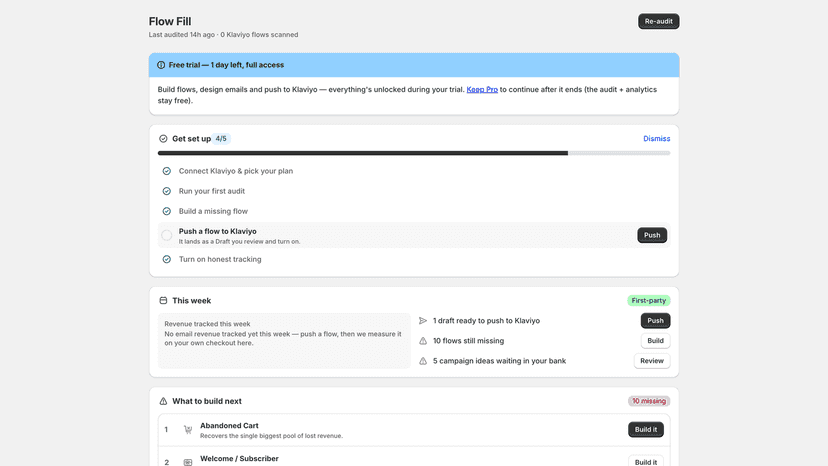Click the 'Free trial — 1 day left' heading
Image resolution: width=828 pixels, height=466 pixels.
(226, 65)
